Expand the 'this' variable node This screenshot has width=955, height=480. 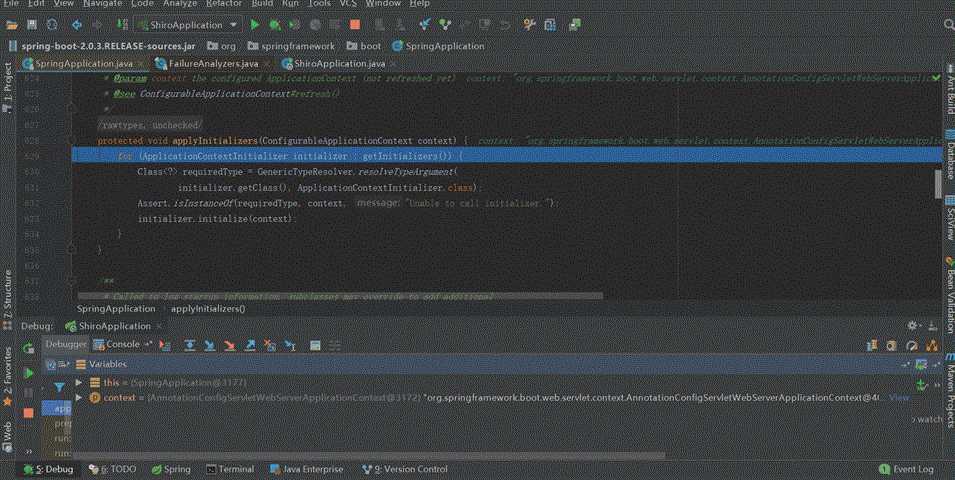(79, 383)
